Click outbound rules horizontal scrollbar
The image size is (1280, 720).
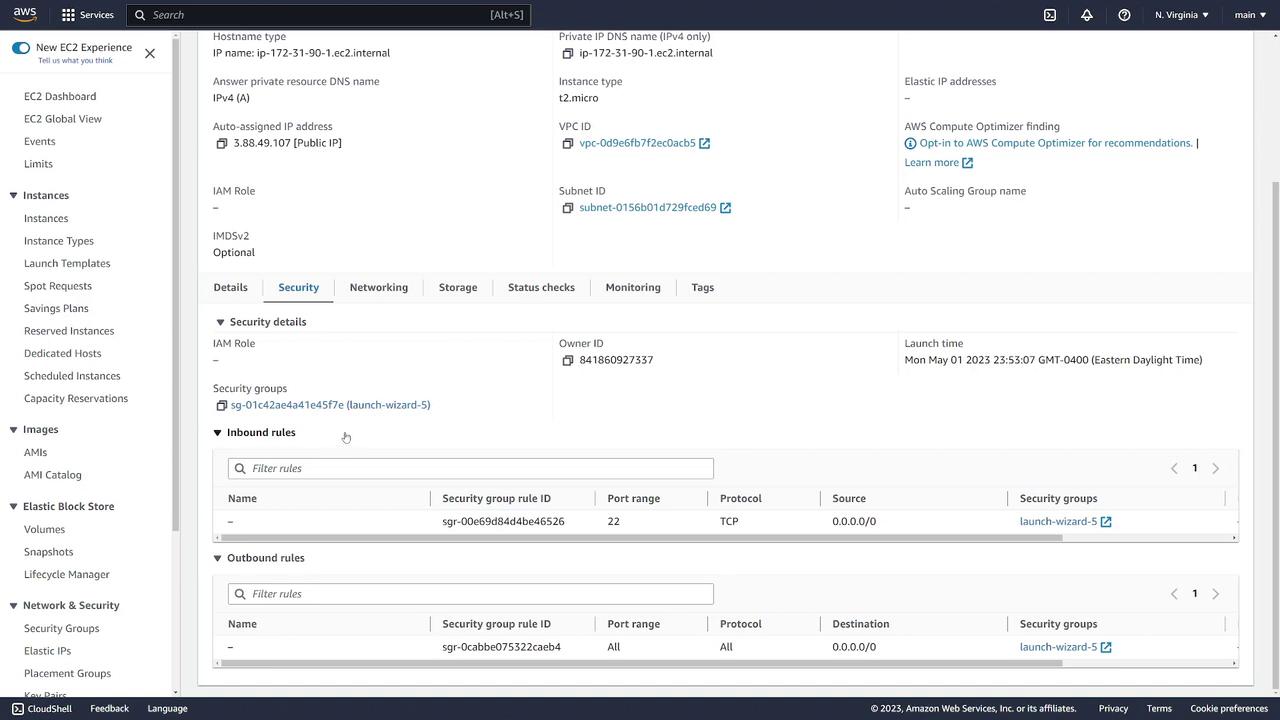[x=641, y=663]
